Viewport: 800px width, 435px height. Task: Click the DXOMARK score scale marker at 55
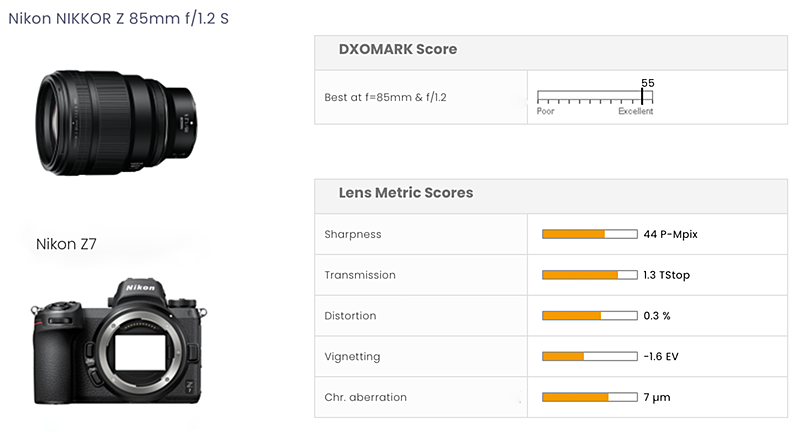tap(642, 97)
